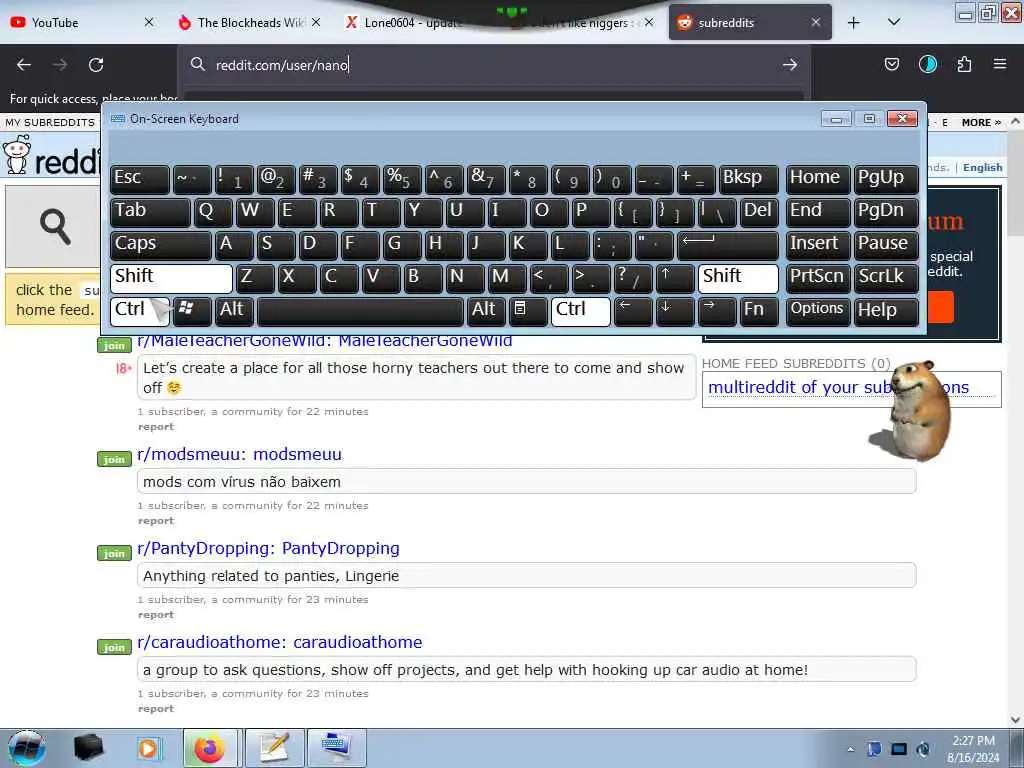Report the caraudioathome subreddit

(x=155, y=709)
